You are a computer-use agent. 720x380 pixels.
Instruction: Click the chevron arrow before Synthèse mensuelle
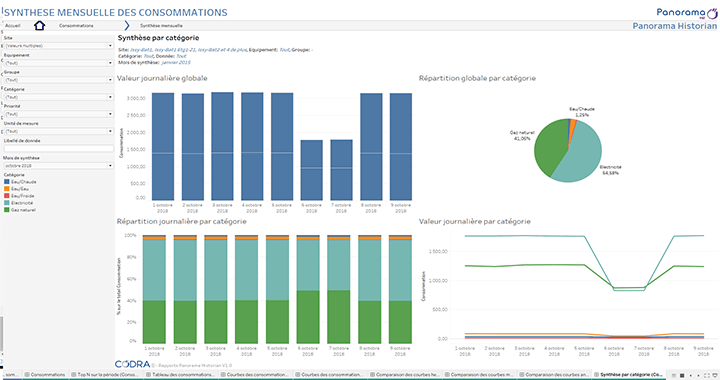(127, 26)
